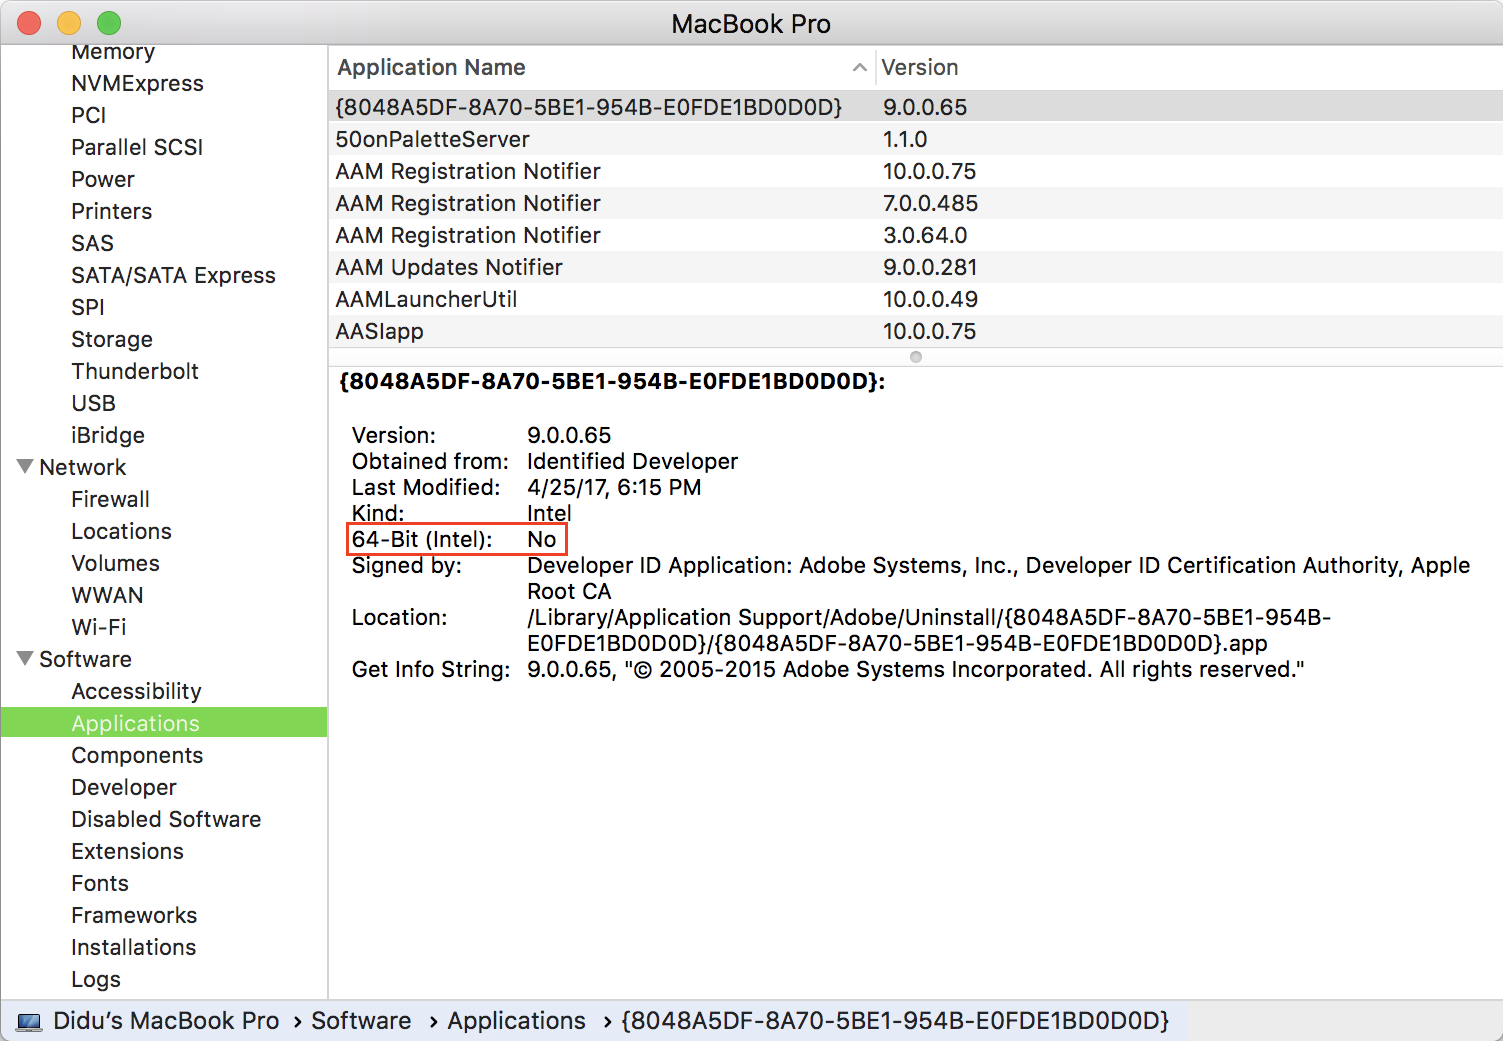Viewport: 1503px width, 1041px height.
Task: Collapse the Software section triangle
Action: click(25, 658)
